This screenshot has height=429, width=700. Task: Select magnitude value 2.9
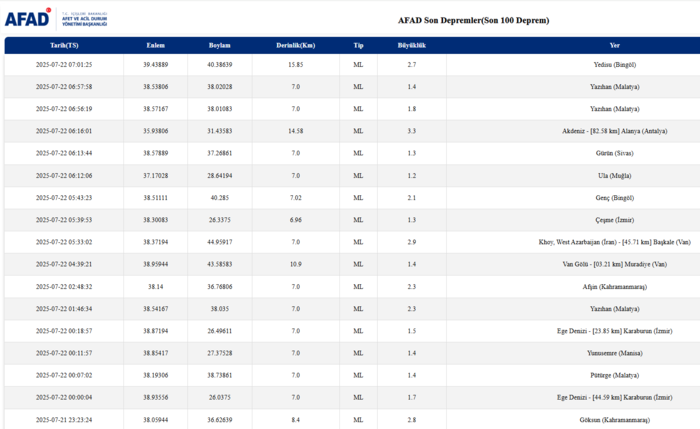pyautogui.click(x=412, y=242)
